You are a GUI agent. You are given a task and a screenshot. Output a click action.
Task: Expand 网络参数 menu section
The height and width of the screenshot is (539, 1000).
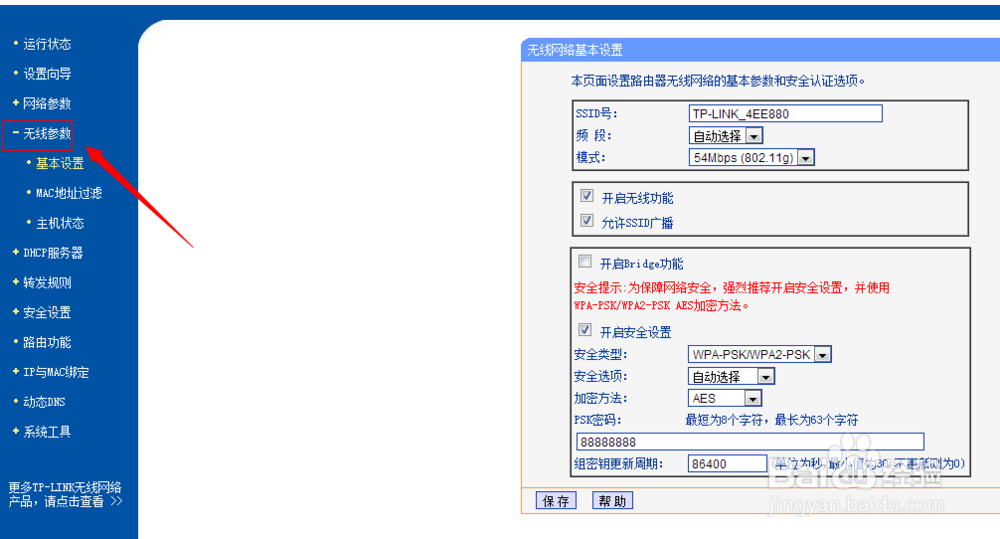[47, 103]
